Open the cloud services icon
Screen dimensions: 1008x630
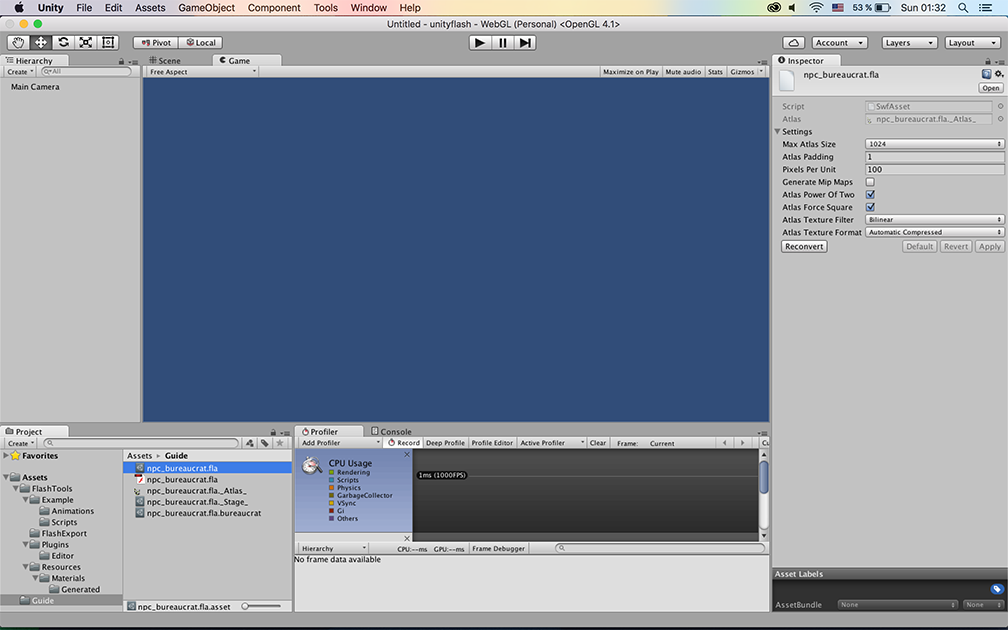(793, 43)
